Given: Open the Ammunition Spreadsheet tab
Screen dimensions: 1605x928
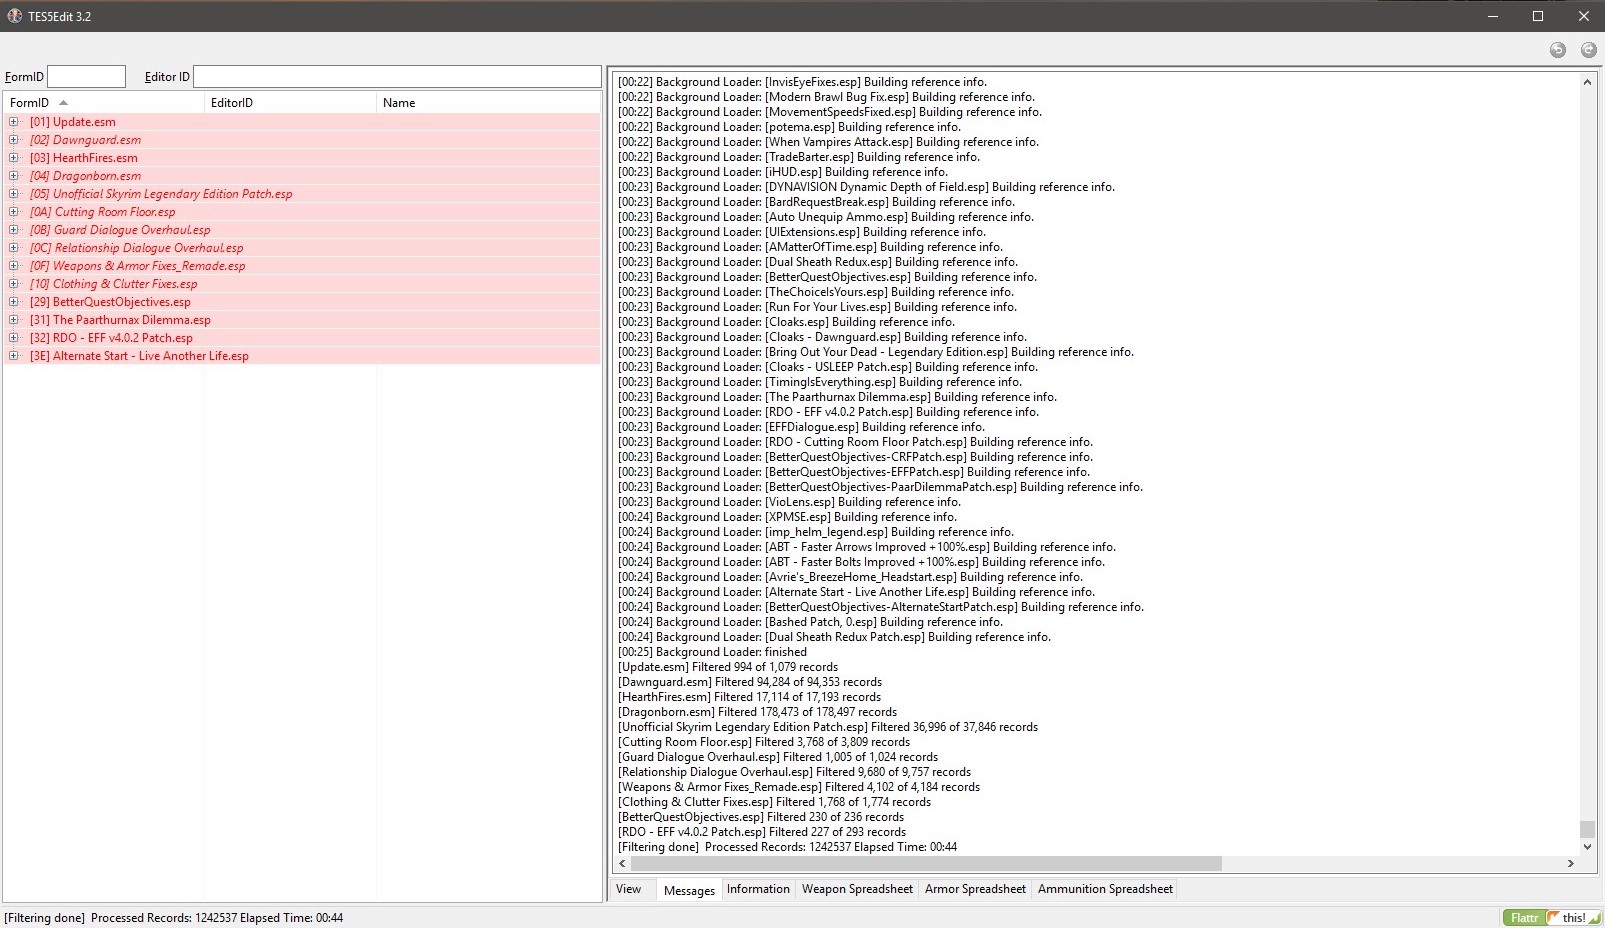Looking at the screenshot, I should point(1105,889).
